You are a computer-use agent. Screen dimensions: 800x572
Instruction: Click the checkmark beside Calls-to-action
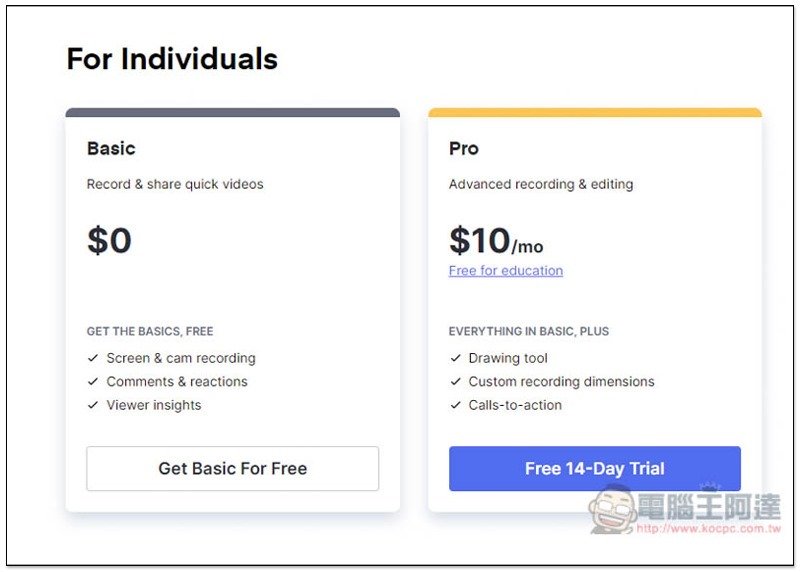pos(455,405)
